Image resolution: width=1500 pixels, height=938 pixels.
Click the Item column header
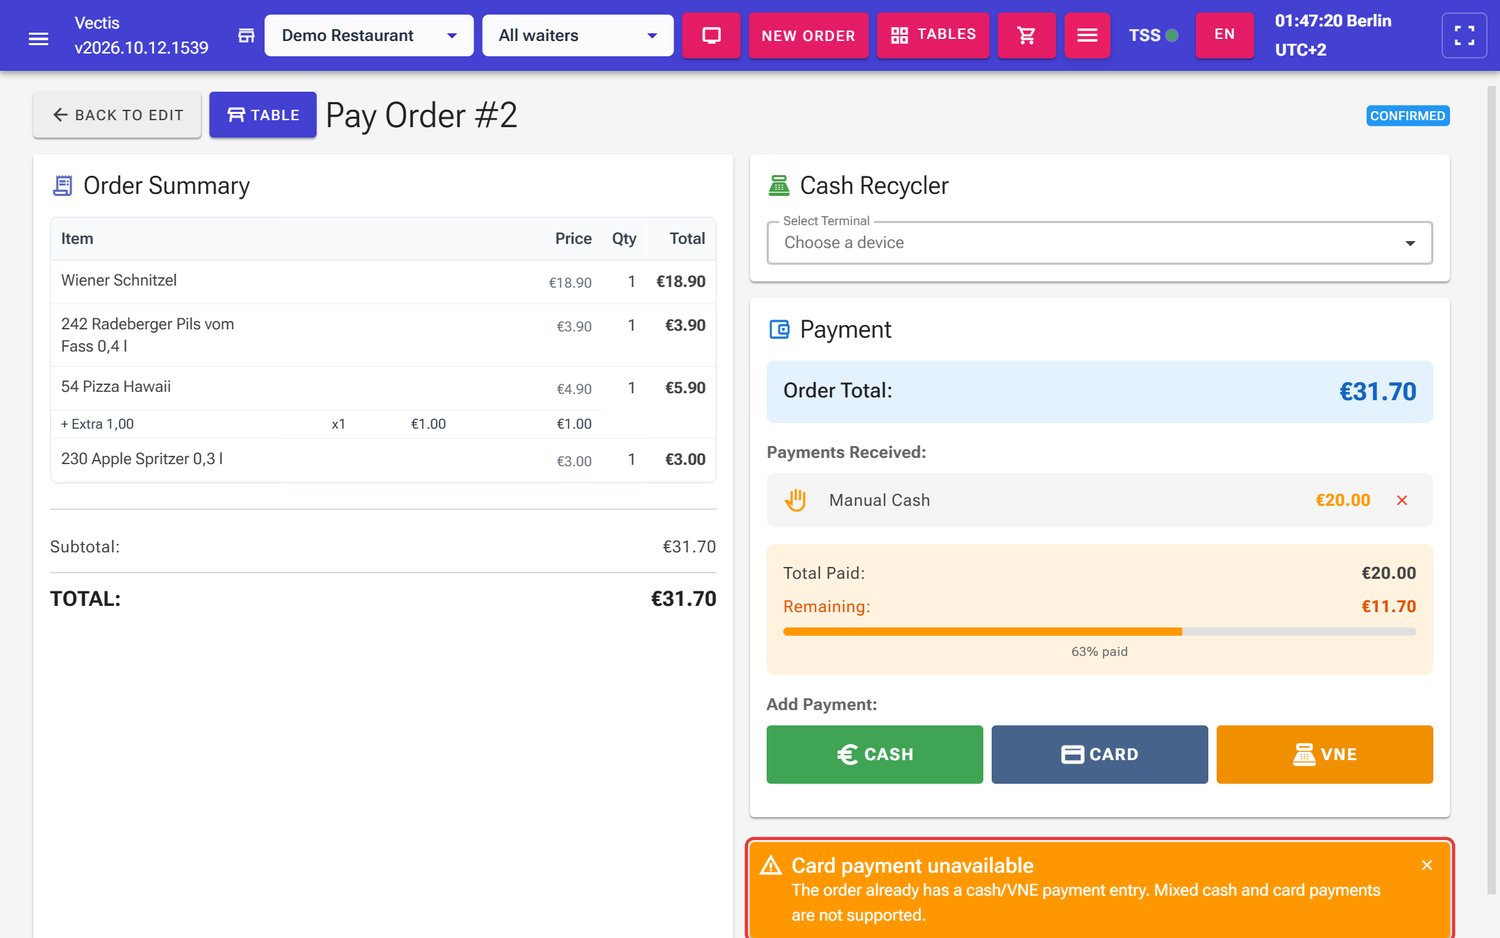click(x=77, y=239)
